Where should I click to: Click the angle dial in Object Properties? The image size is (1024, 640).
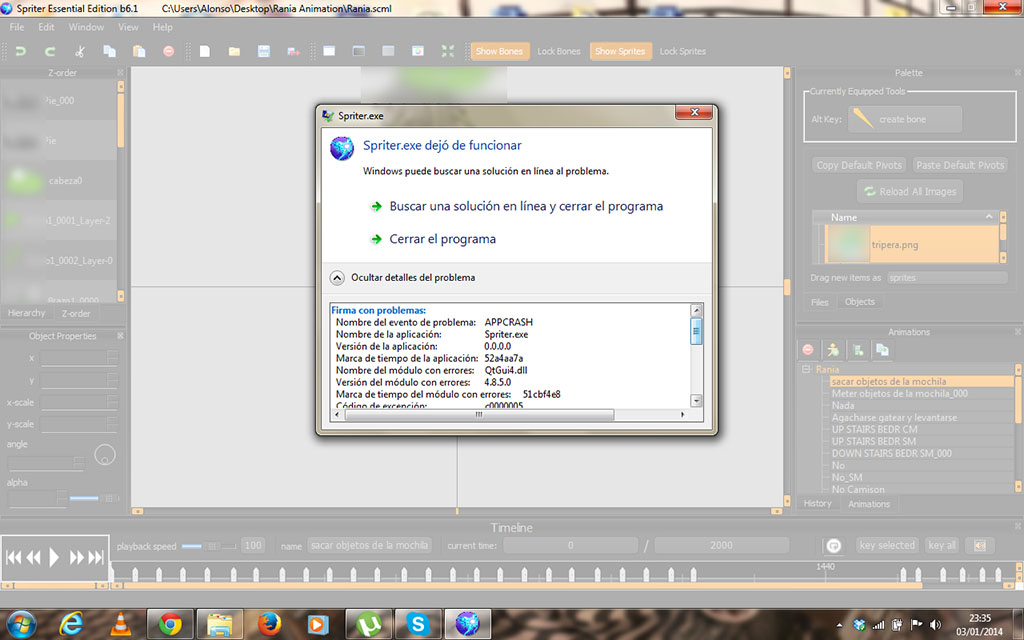click(104, 455)
